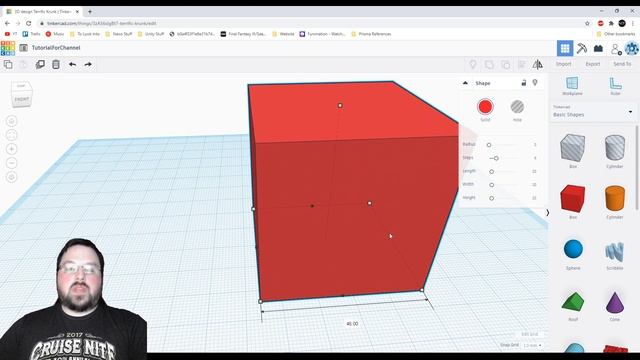Open the Trello bookmark
Viewport: 640px width, 360px height.
31,34
